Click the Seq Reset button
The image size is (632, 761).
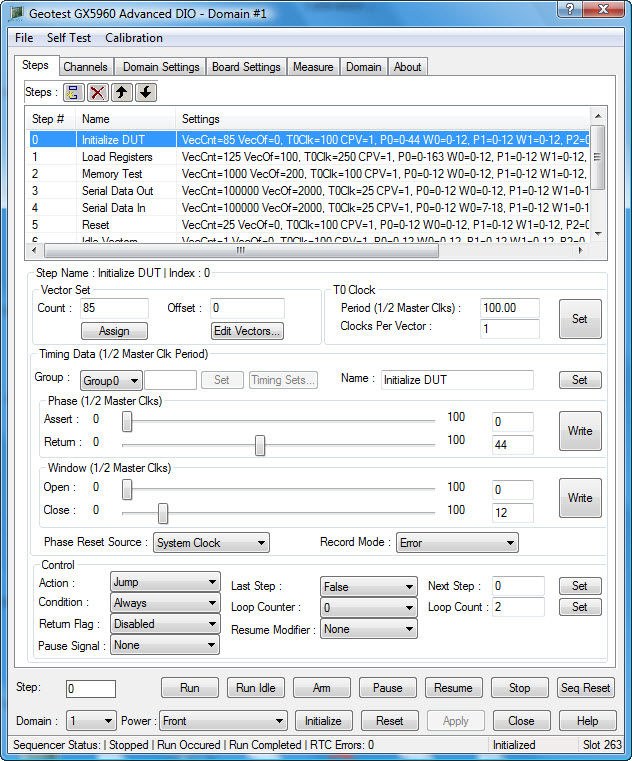[586, 688]
